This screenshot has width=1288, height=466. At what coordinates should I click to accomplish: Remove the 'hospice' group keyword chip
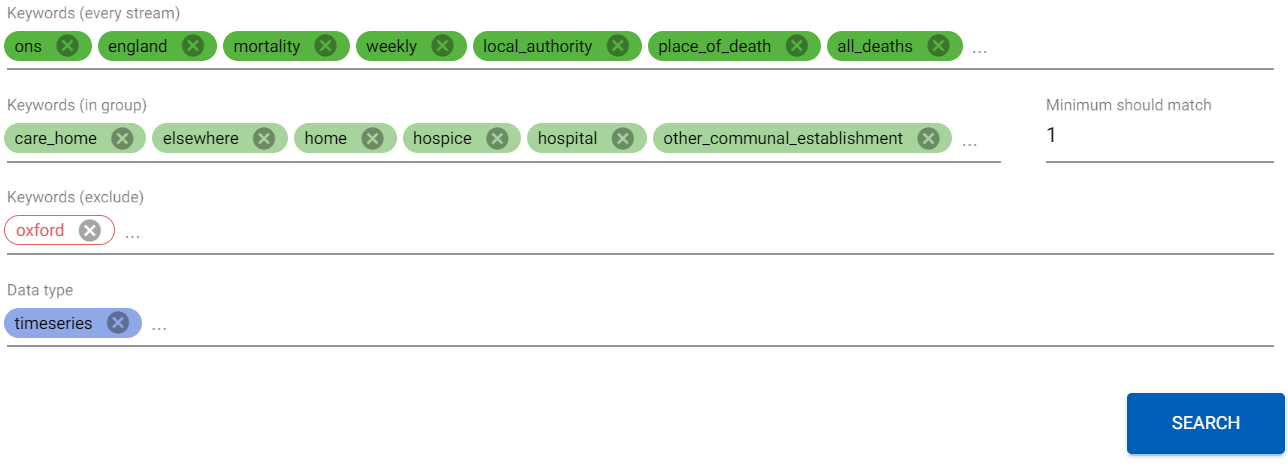497,138
